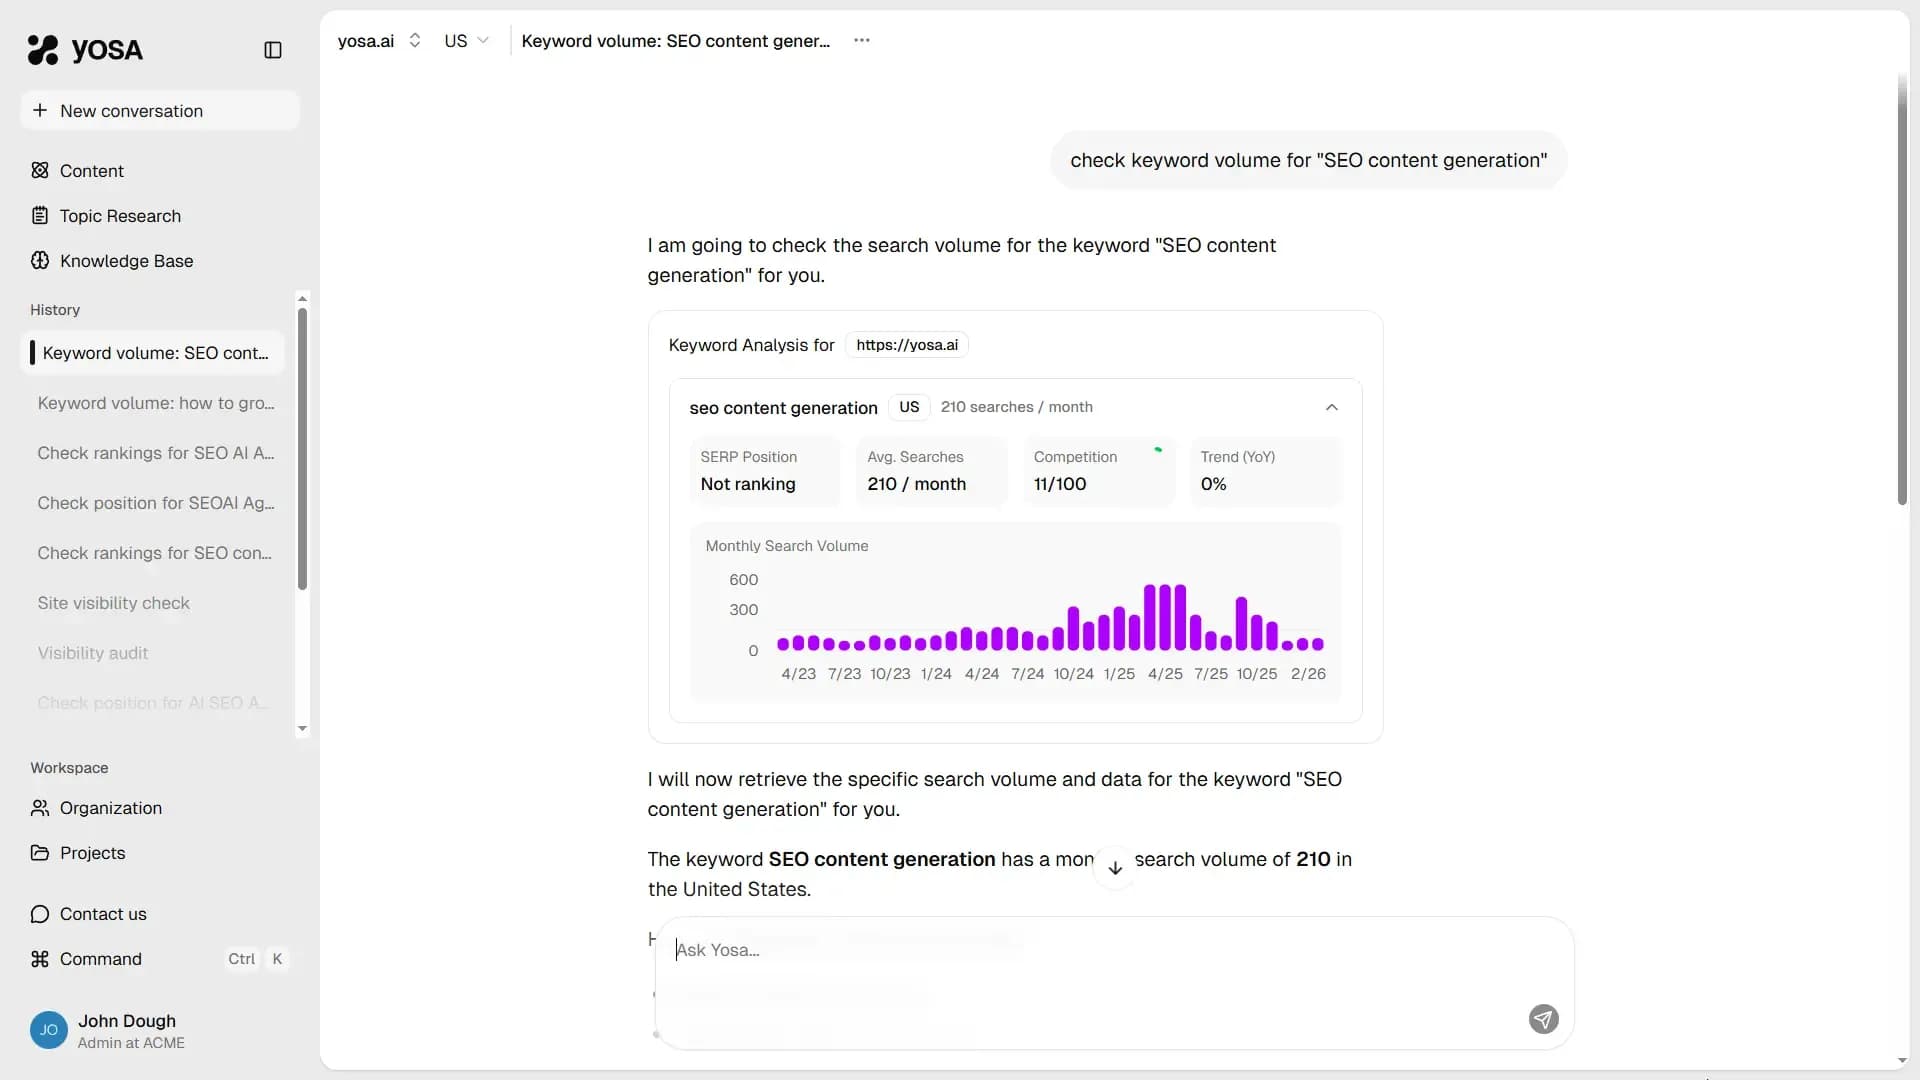Click the JO user avatar
This screenshot has width=1920, height=1080.
click(49, 1030)
